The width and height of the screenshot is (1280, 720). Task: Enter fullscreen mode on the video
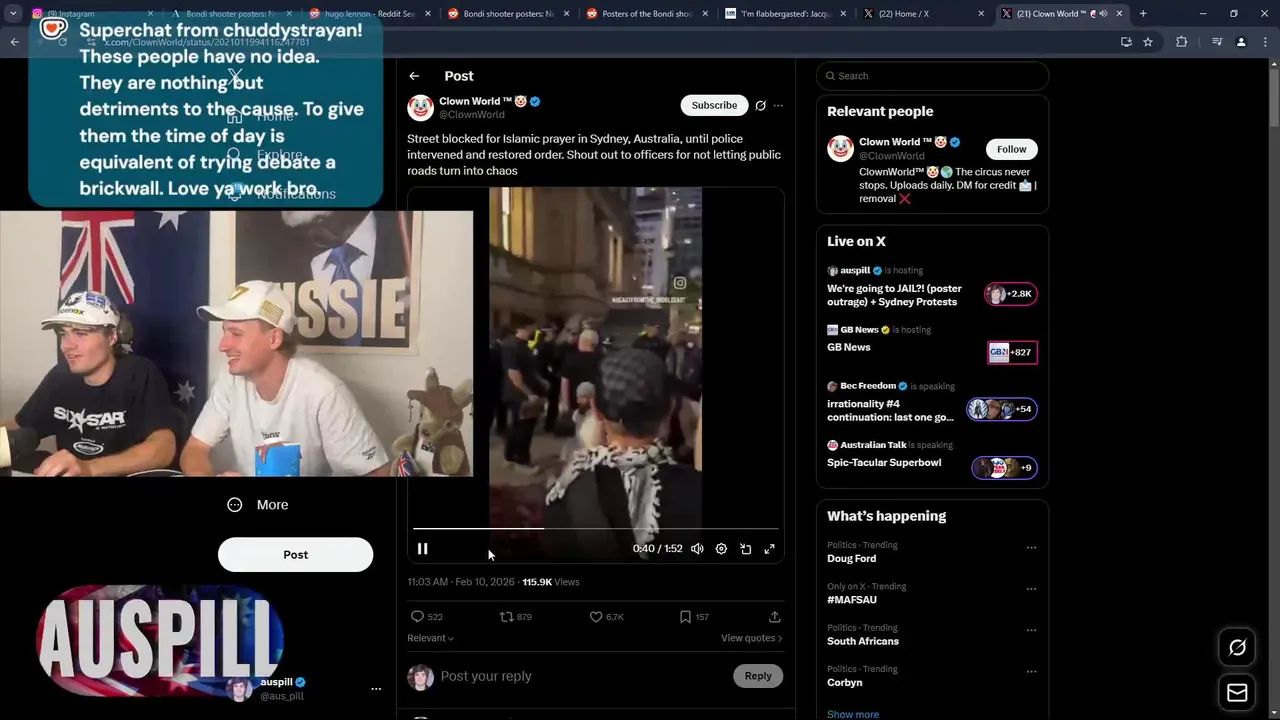[x=770, y=548]
